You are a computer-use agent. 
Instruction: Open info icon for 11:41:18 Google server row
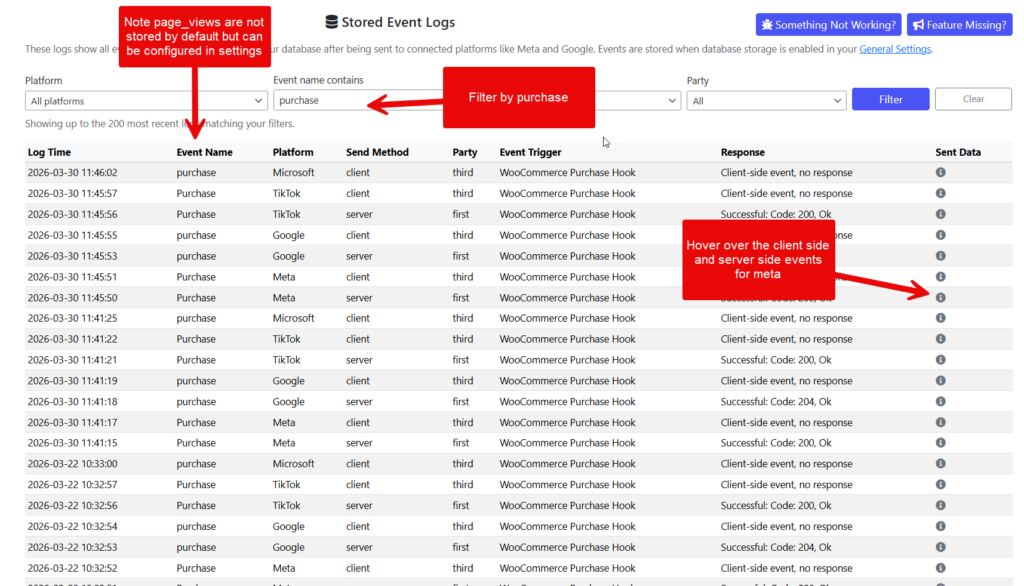940,402
